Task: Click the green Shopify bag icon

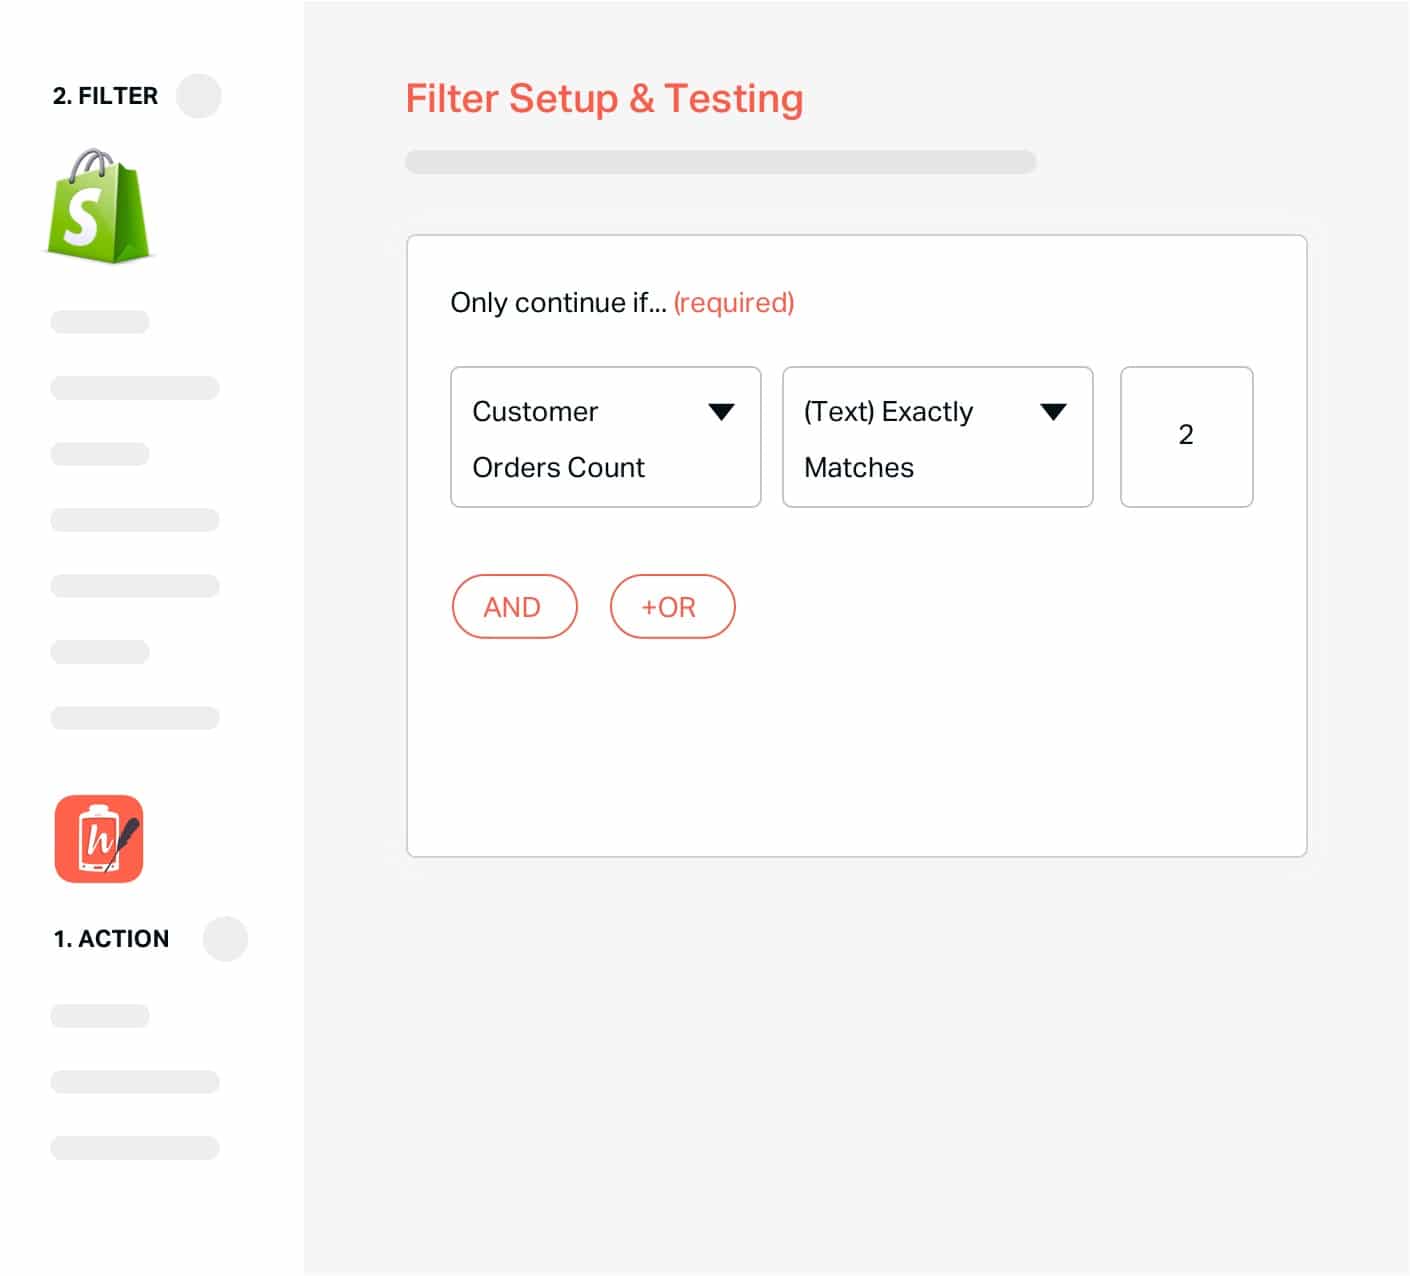Action: [98, 207]
